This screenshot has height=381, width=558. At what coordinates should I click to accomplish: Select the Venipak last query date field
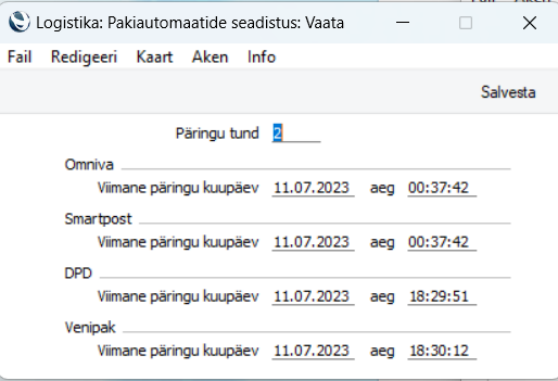coord(313,351)
